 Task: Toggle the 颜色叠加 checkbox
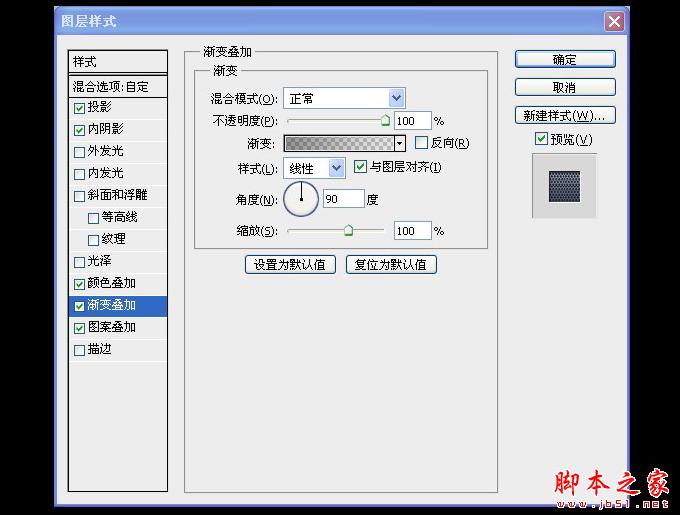pos(79,284)
